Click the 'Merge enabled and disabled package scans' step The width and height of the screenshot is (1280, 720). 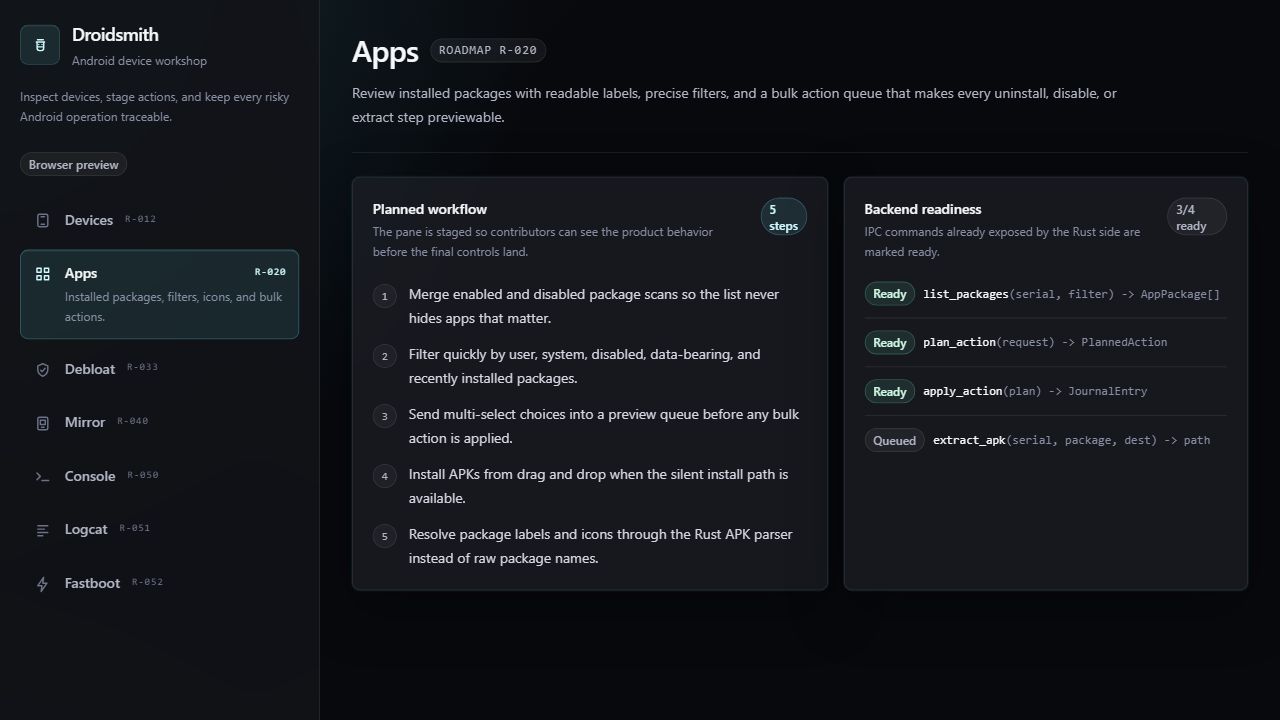click(x=594, y=306)
